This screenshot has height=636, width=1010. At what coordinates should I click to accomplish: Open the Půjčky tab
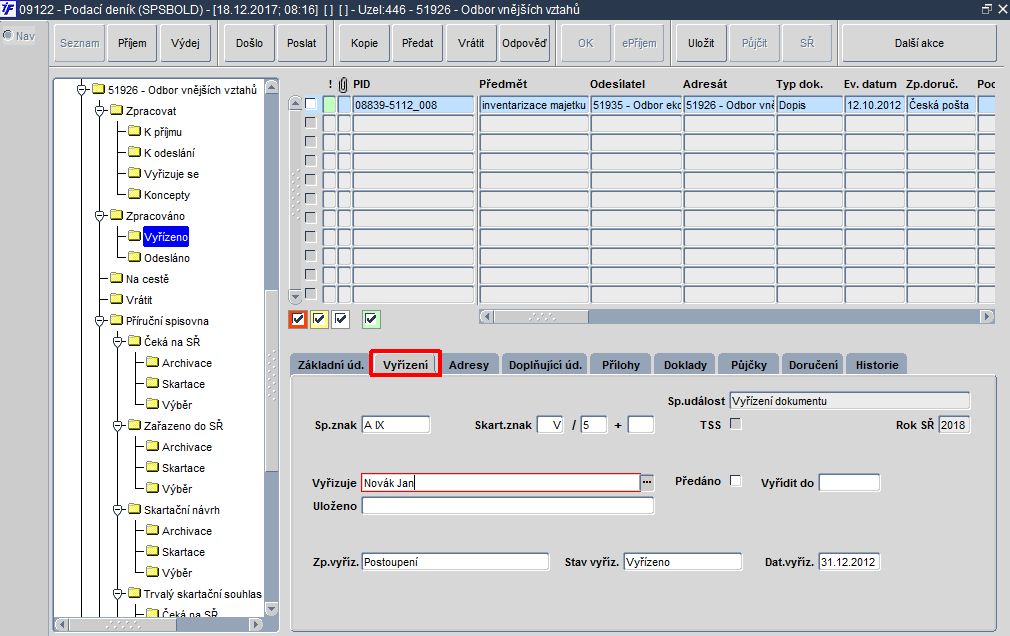click(x=748, y=365)
